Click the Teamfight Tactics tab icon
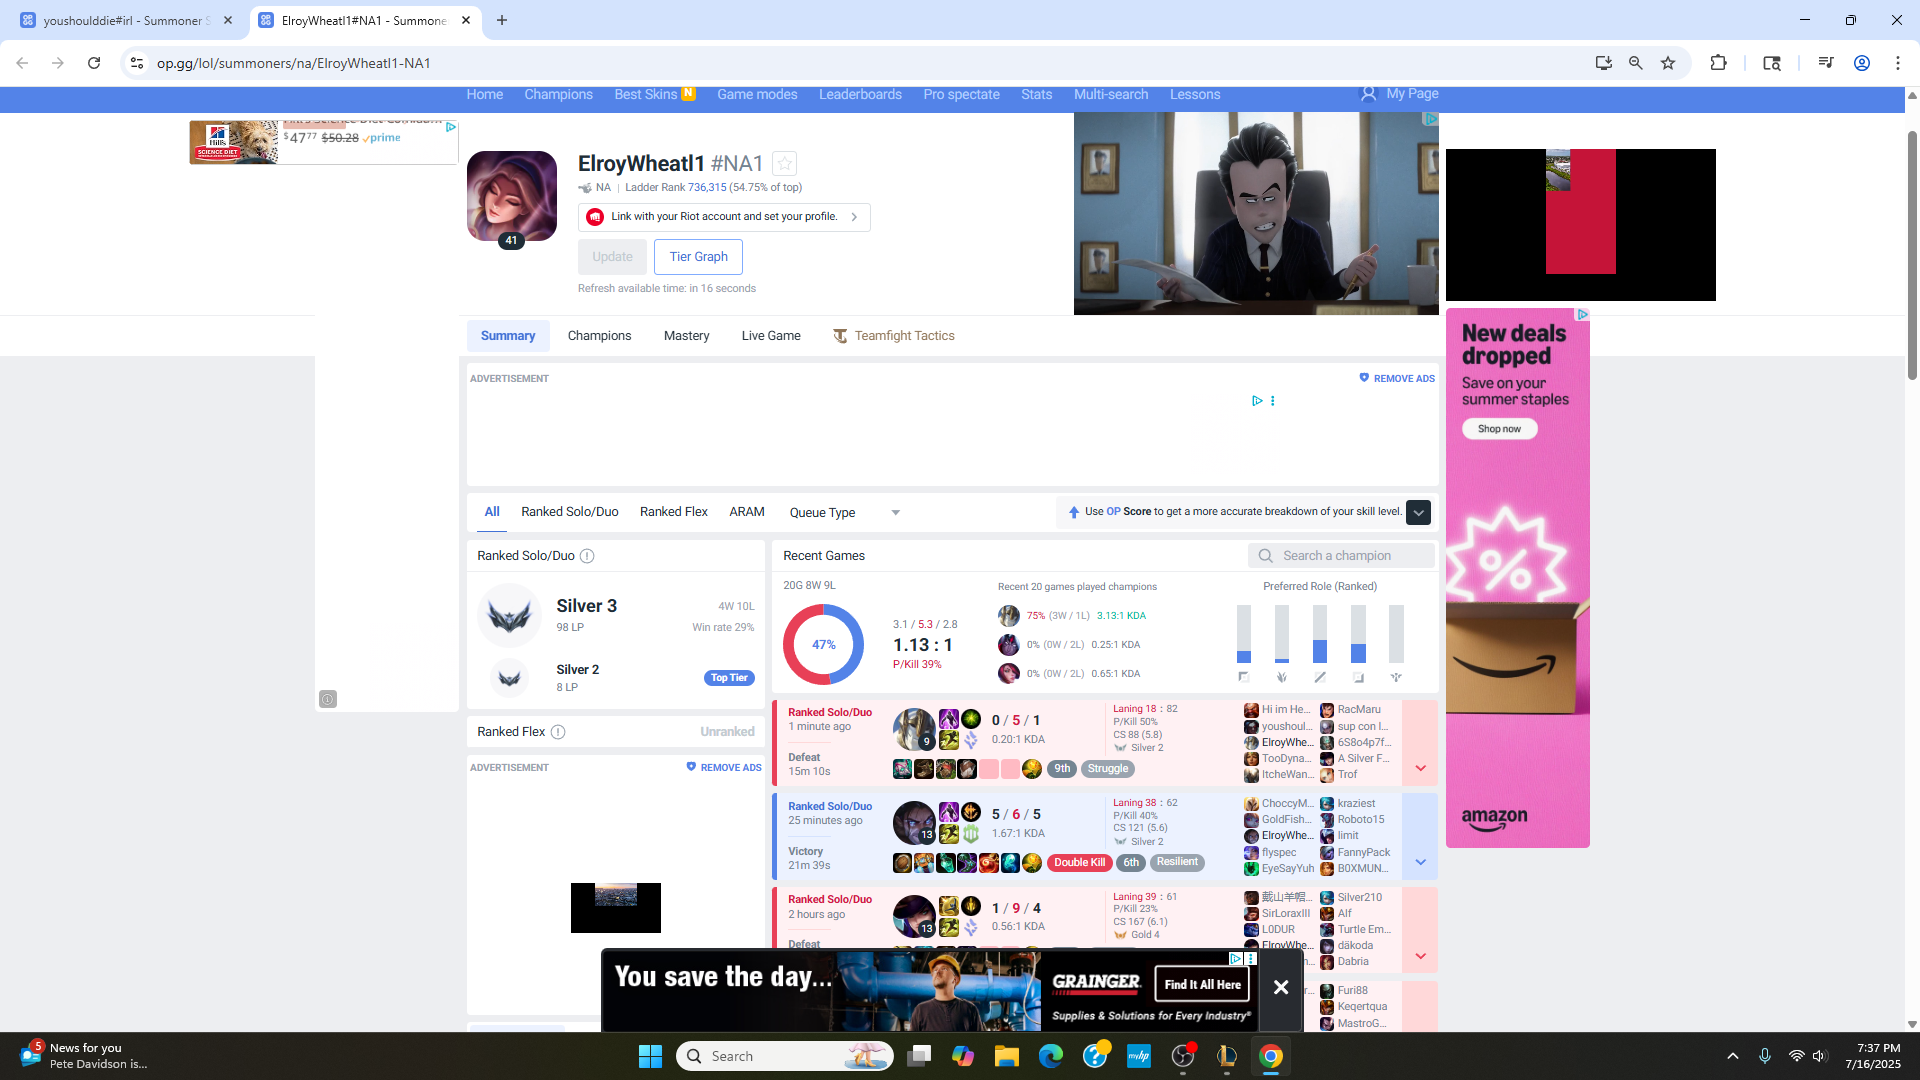The image size is (1920, 1080). point(840,336)
